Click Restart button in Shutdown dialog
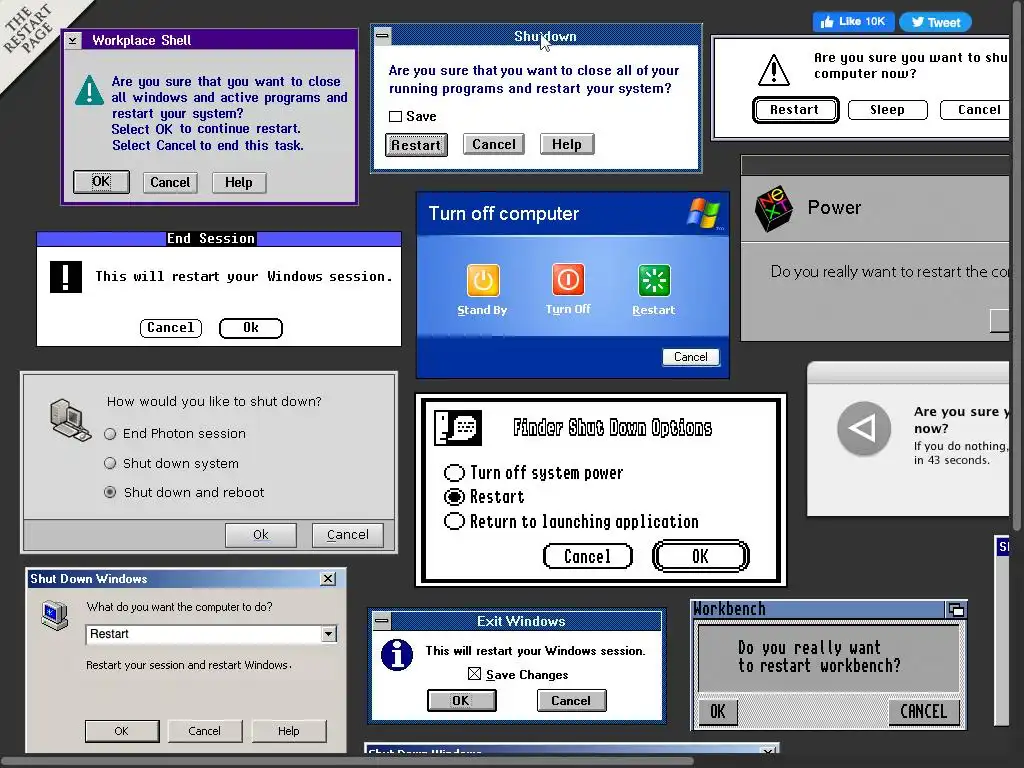 coord(416,145)
